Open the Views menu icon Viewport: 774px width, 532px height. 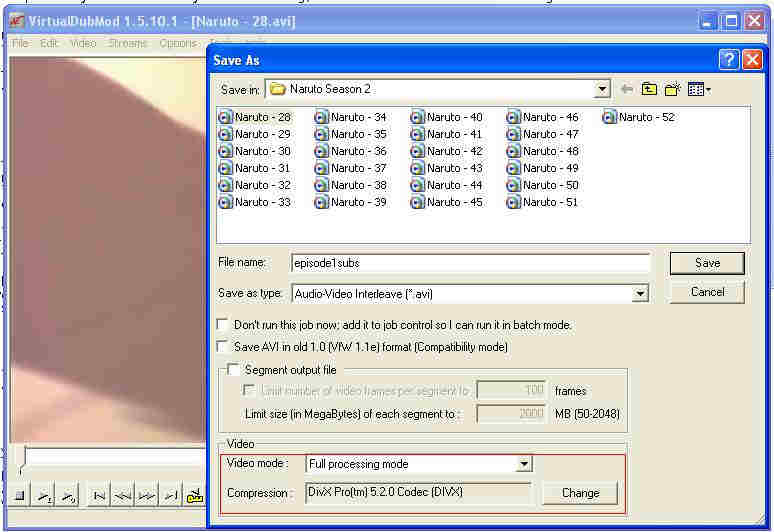699,89
